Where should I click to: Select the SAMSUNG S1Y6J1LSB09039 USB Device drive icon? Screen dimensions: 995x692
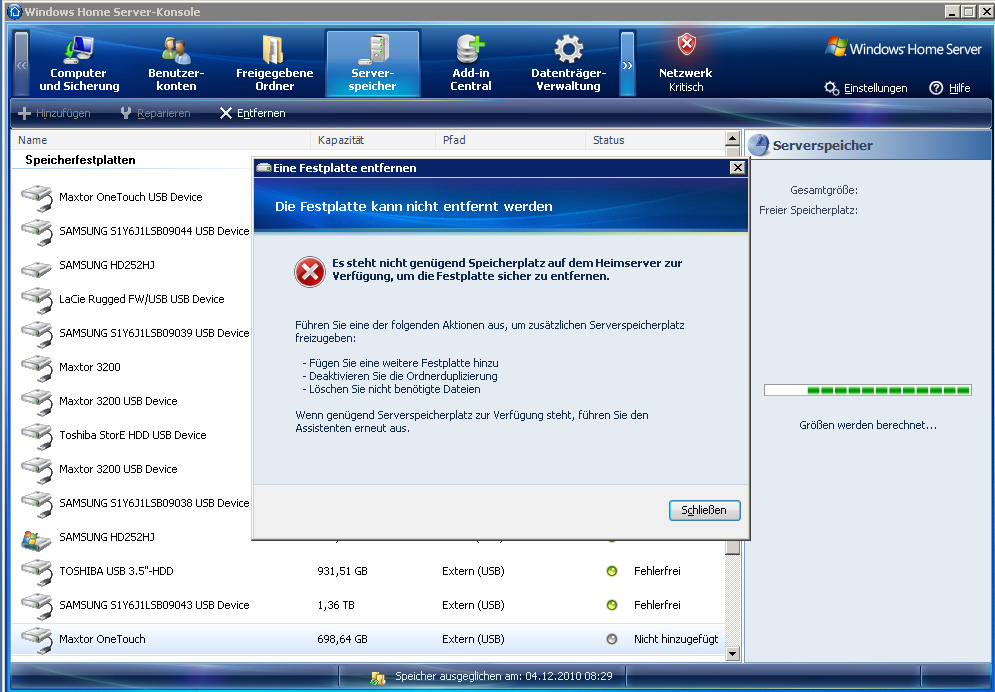(37, 333)
